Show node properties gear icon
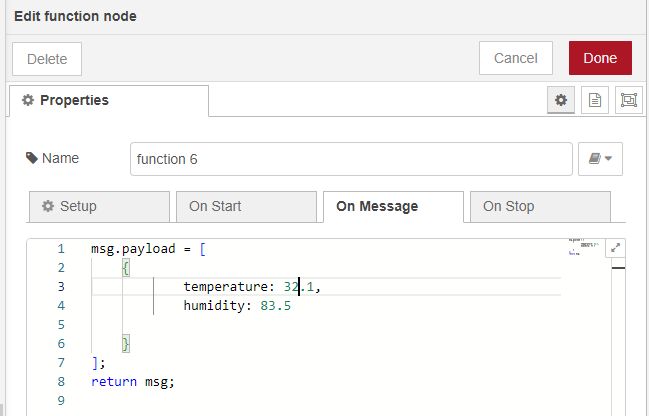This screenshot has height=416, width=649. (561, 100)
